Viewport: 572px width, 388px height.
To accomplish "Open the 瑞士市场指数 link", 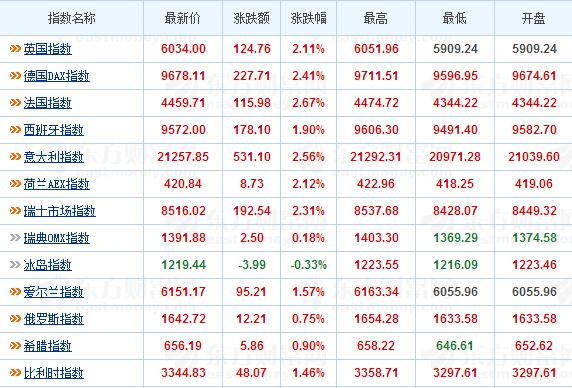I will click(60, 211).
